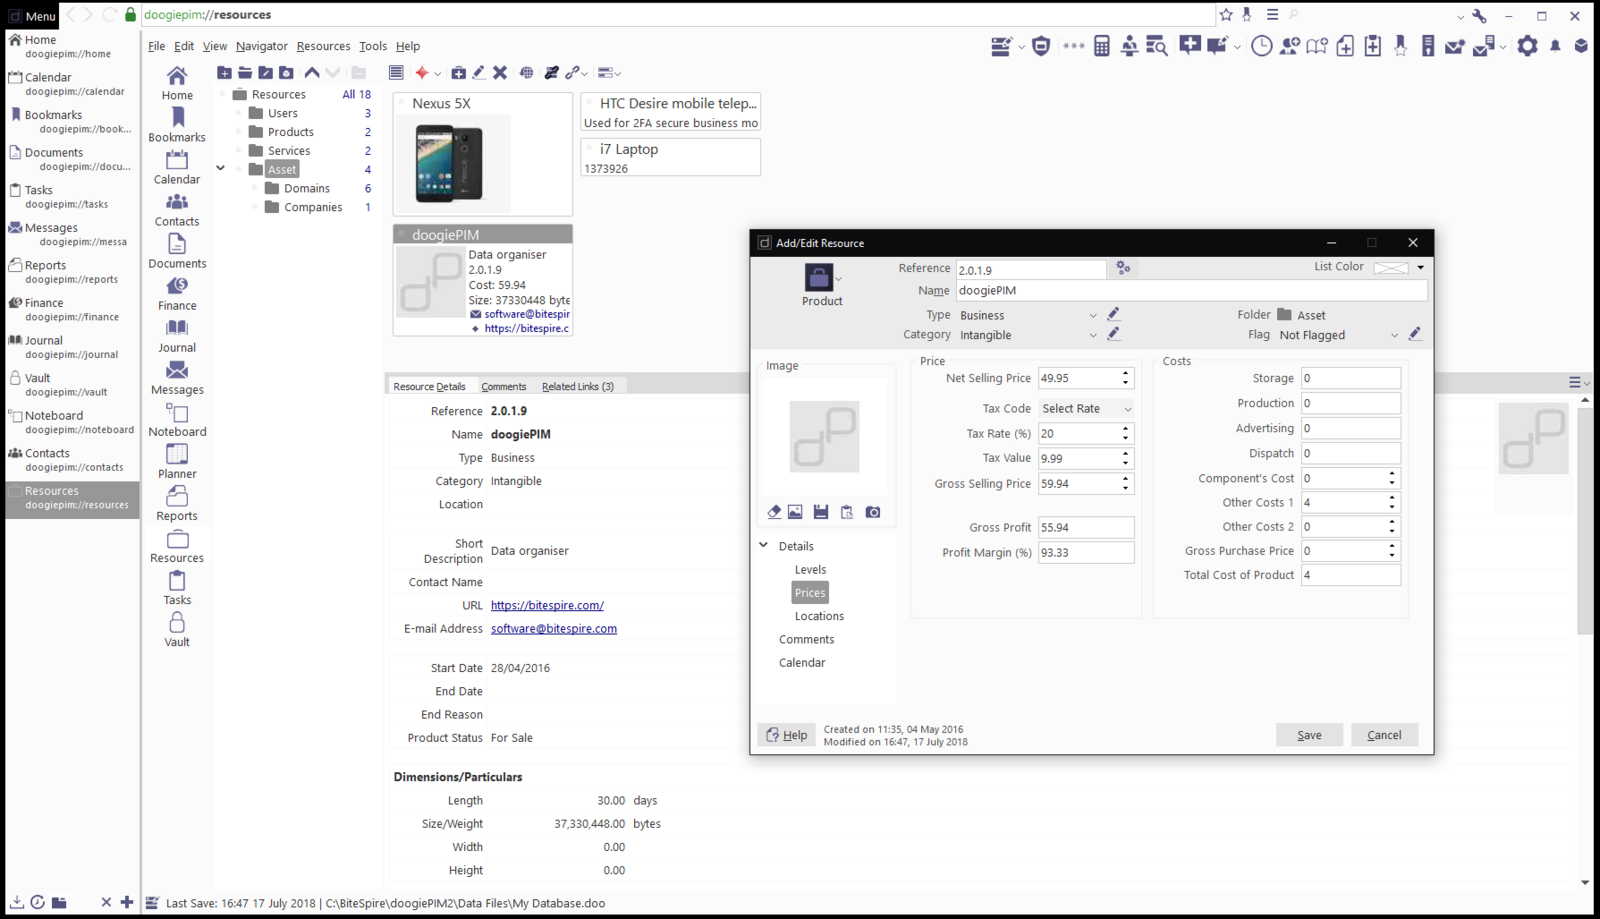The width and height of the screenshot is (1600, 919).
Task: Click the erase image icon in dialog
Action: tap(774, 512)
